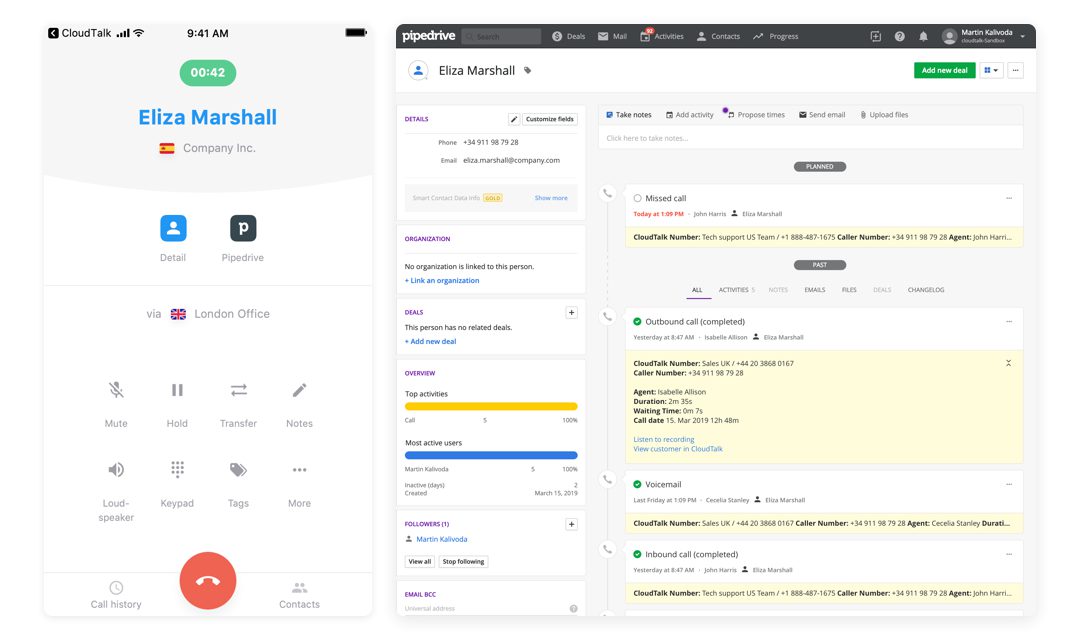This screenshot has height=640, width=1080.
Task: Toggle Voicemail completed checkmark
Action: (637, 484)
